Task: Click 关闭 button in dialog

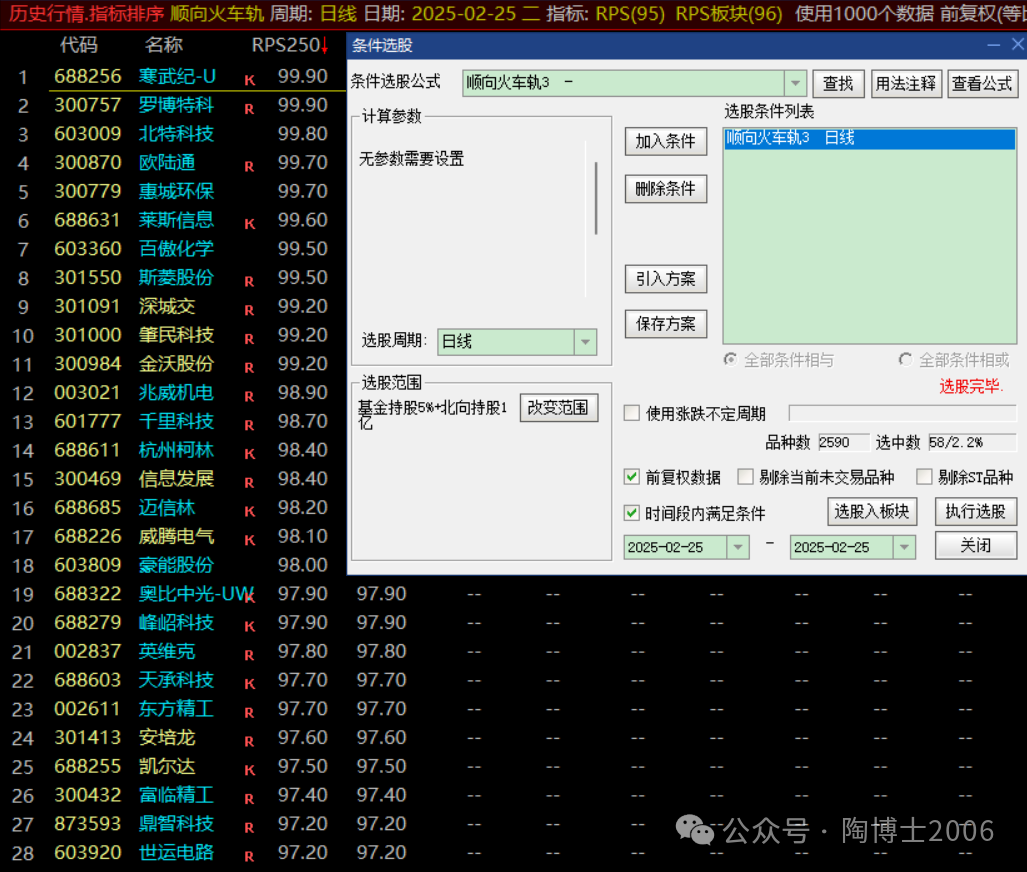Action: [975, 545]
